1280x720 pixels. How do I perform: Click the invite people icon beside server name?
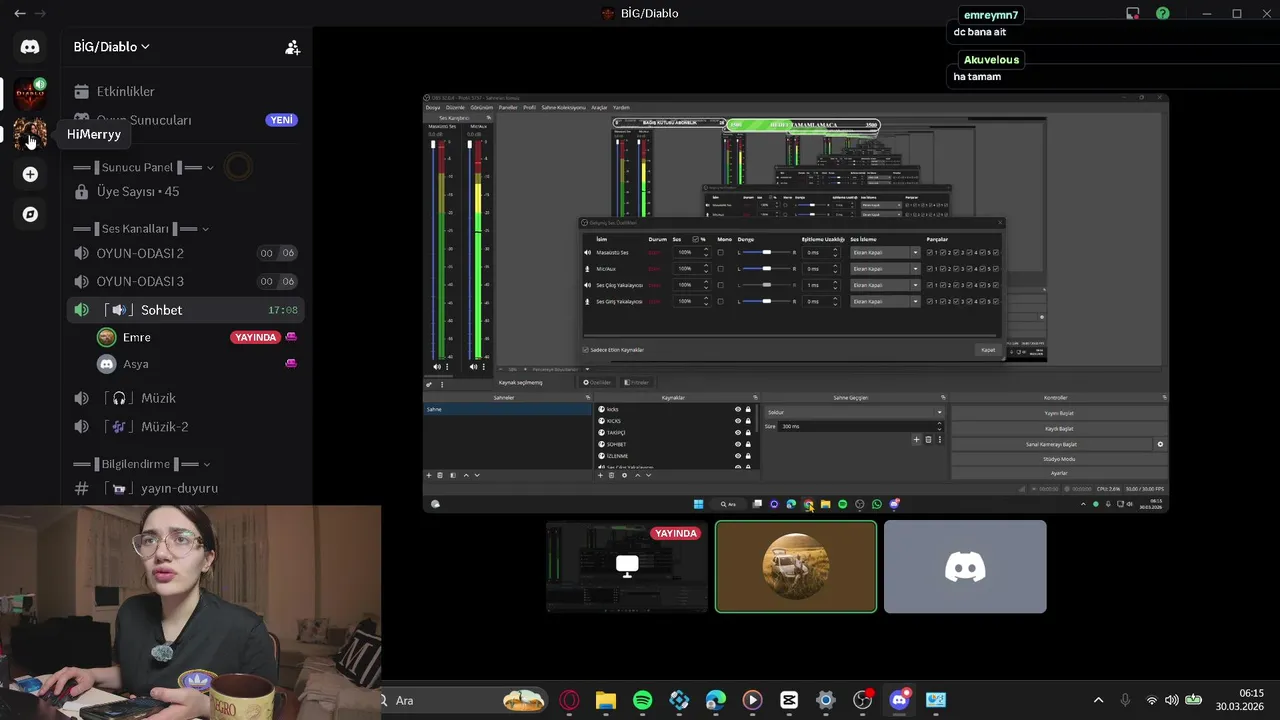292,47
